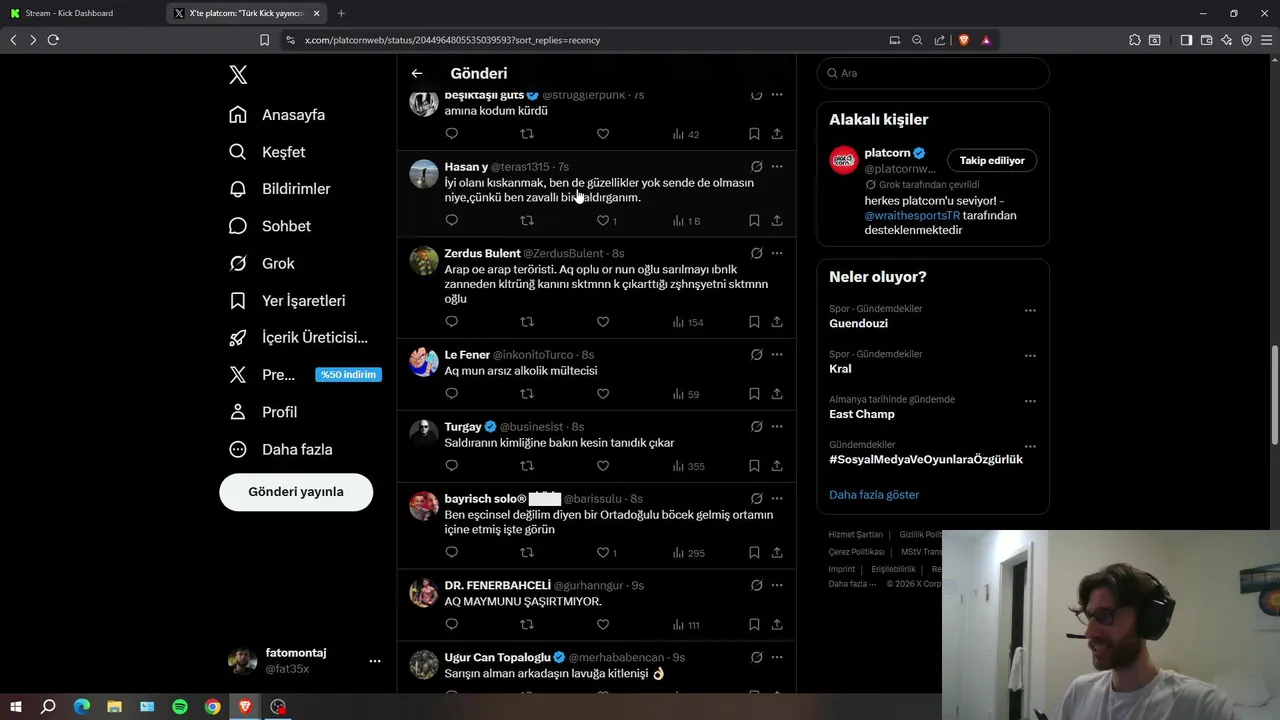Open more options for Le Fener's post
Image resolution: width=1280 pixels, height=720 pixels.
(x=777, y=355)
